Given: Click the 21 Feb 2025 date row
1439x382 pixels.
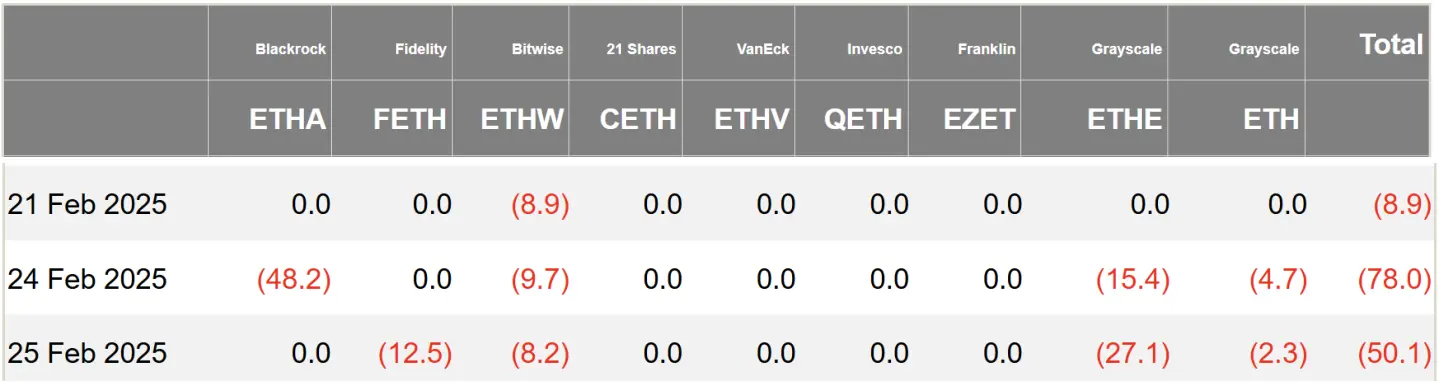Looking at the screenshot, I should pos(719,205).
